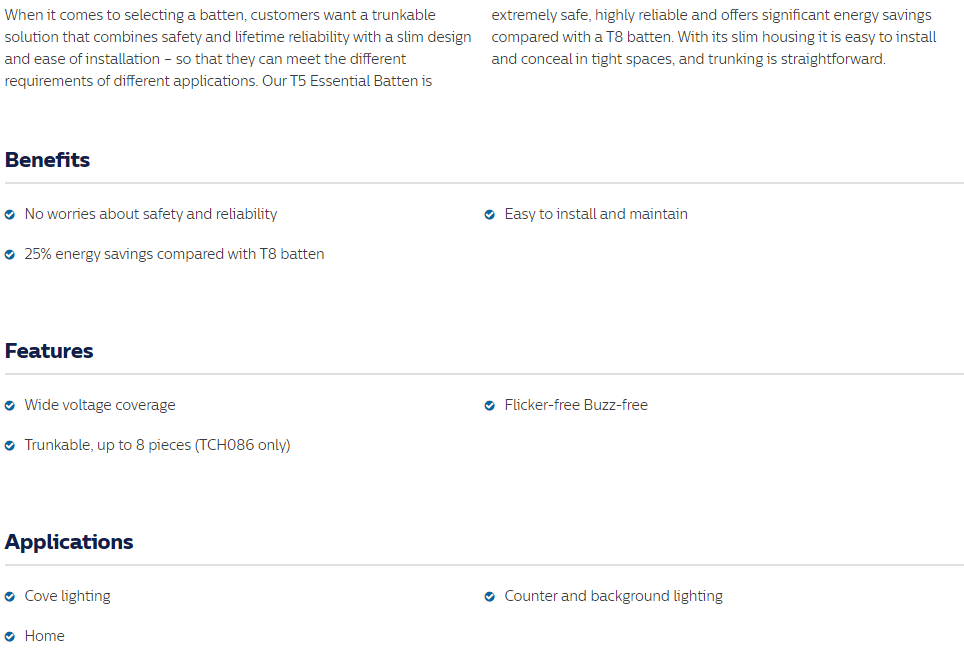Click the checkmark icon beside "No worries about safety"
Screen dimensions: 964x648
(x=10, y=215)
